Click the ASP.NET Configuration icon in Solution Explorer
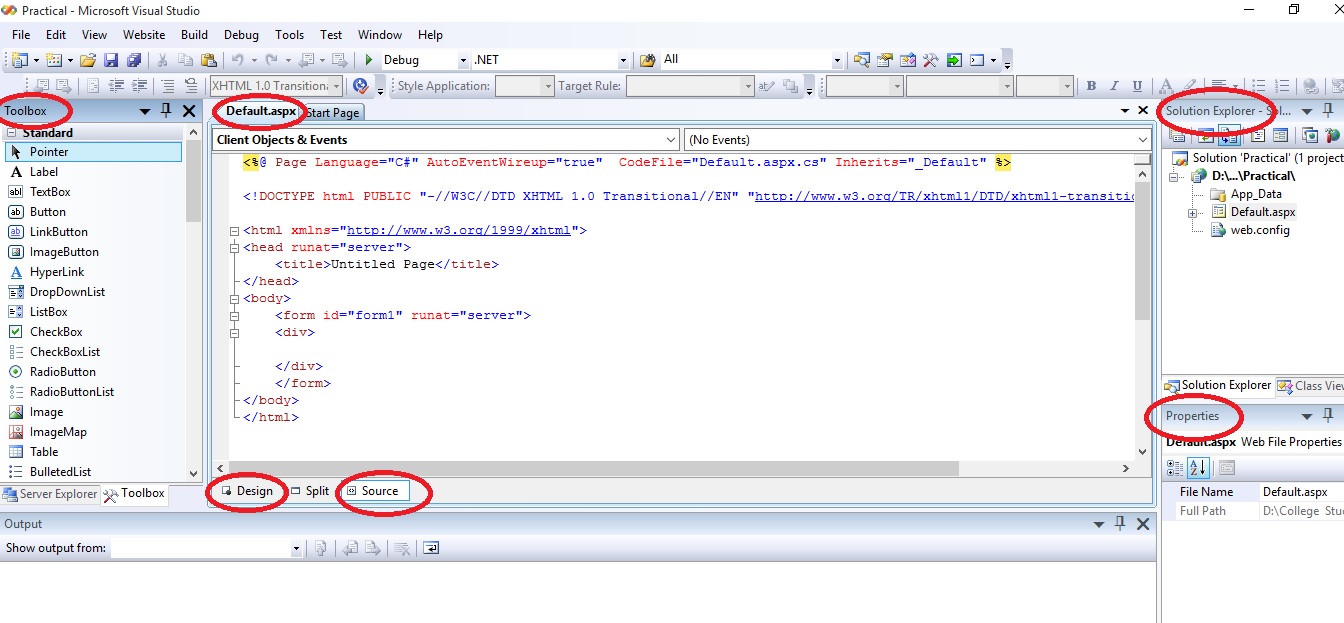 [1332, 135]
